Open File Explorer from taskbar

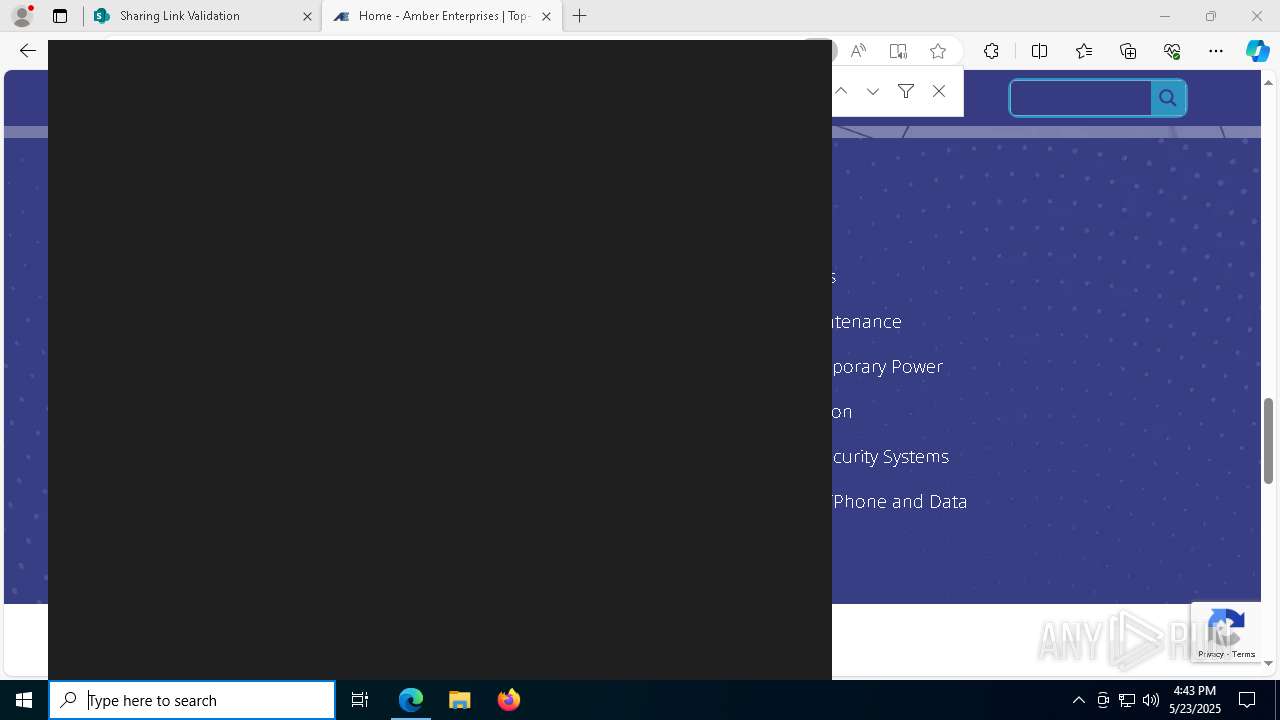[460, 700]
